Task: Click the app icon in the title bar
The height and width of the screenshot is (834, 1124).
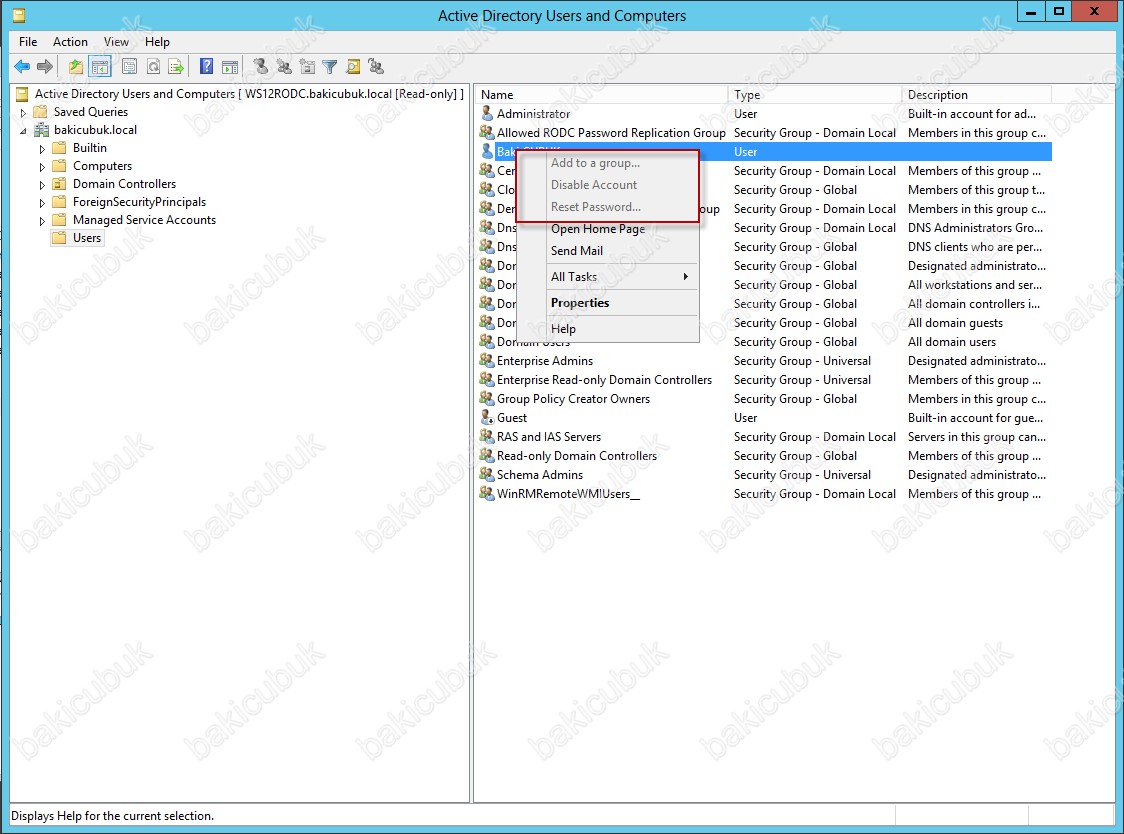Action: click(x=19, y=14)
